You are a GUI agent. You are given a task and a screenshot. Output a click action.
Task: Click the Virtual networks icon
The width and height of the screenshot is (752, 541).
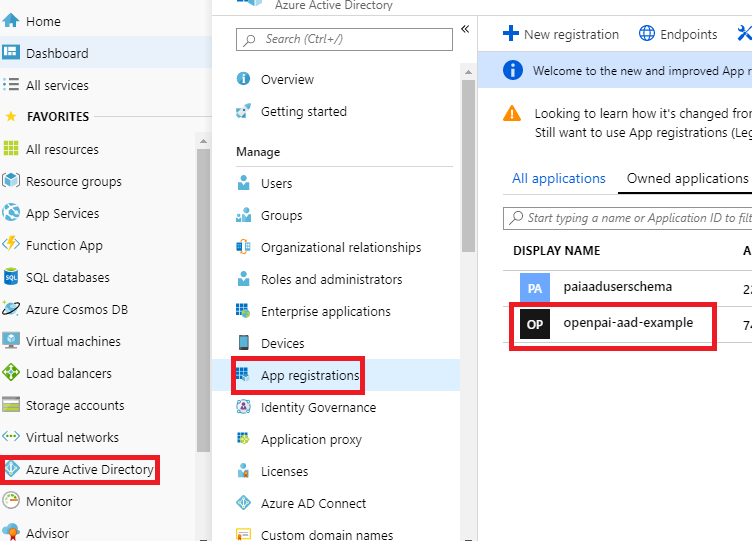tap(11, 436)
